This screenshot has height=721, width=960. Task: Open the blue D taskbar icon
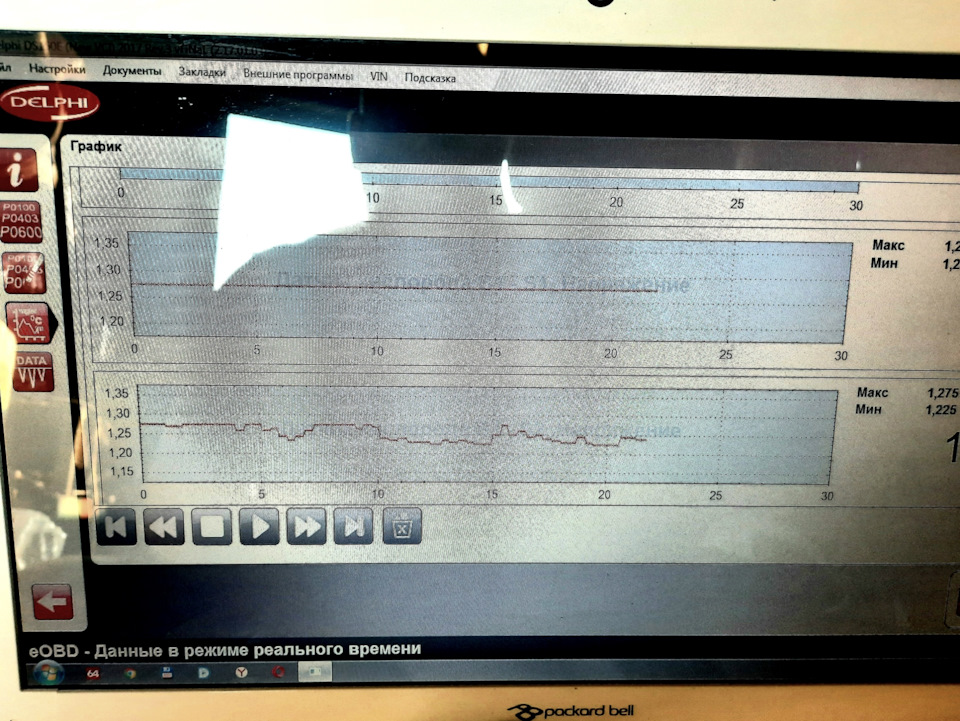pos(204,673)
